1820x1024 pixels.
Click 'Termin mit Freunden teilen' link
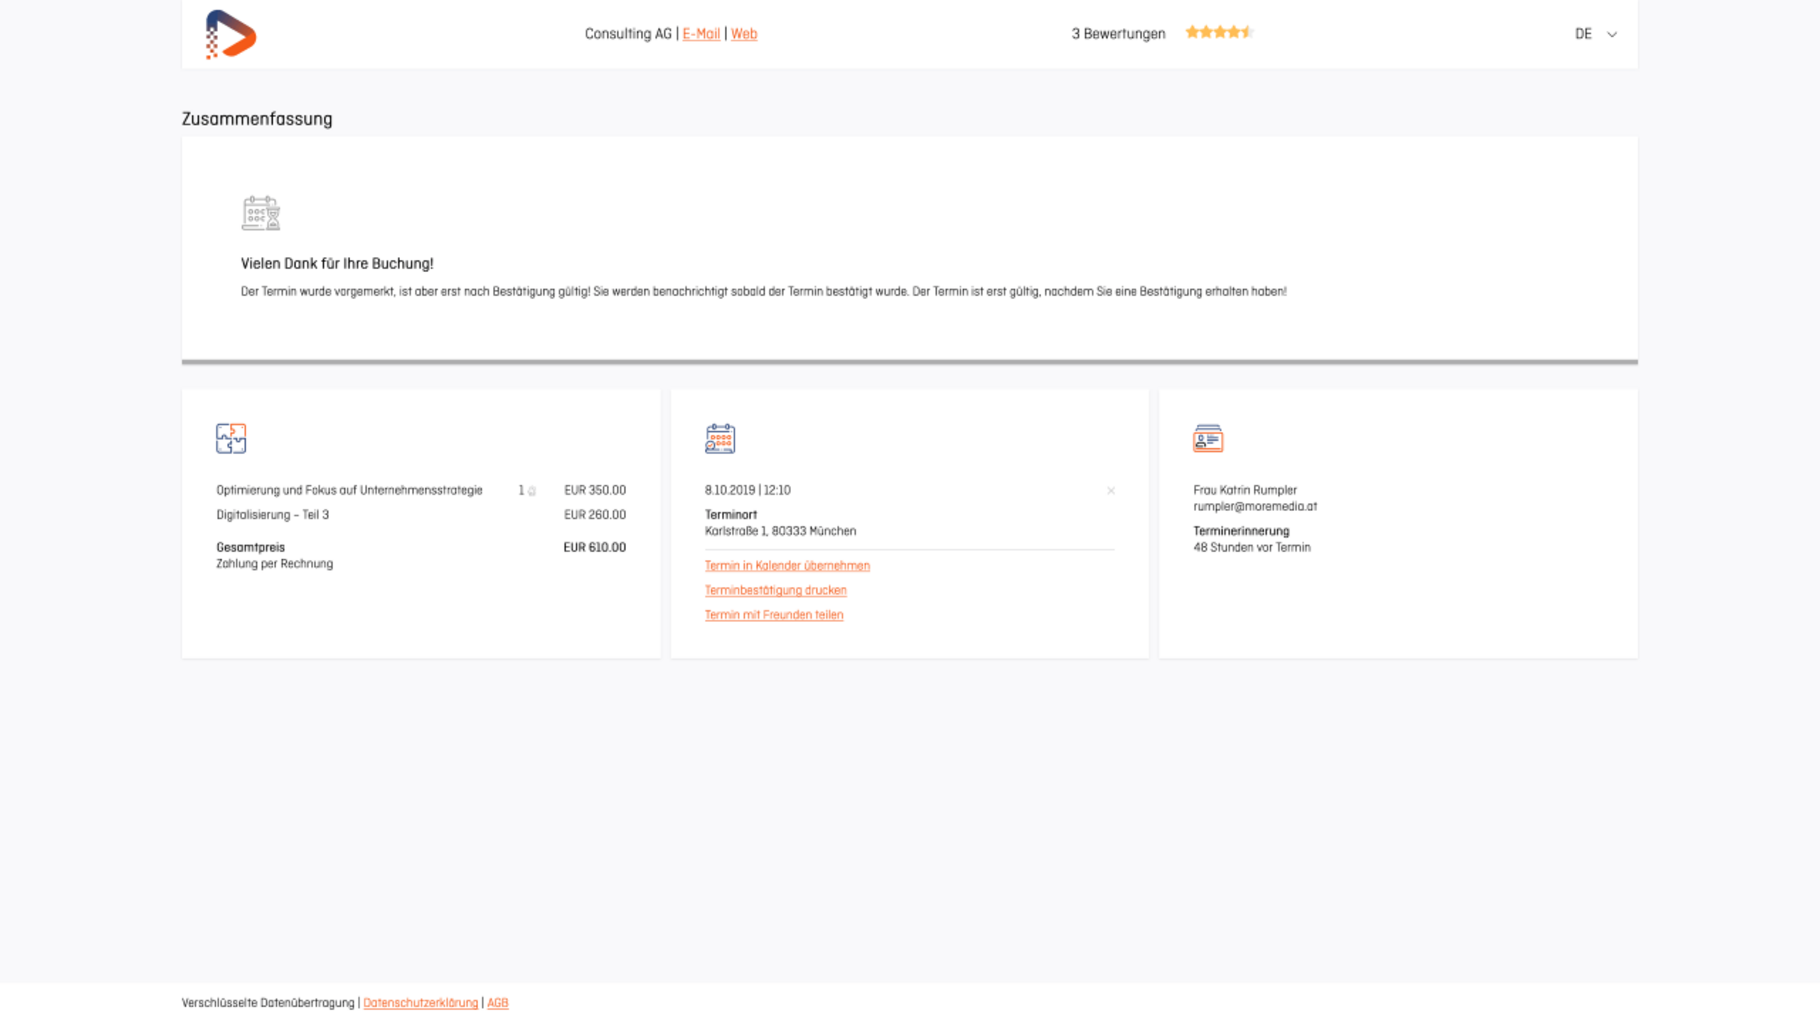tap(773, 615)
